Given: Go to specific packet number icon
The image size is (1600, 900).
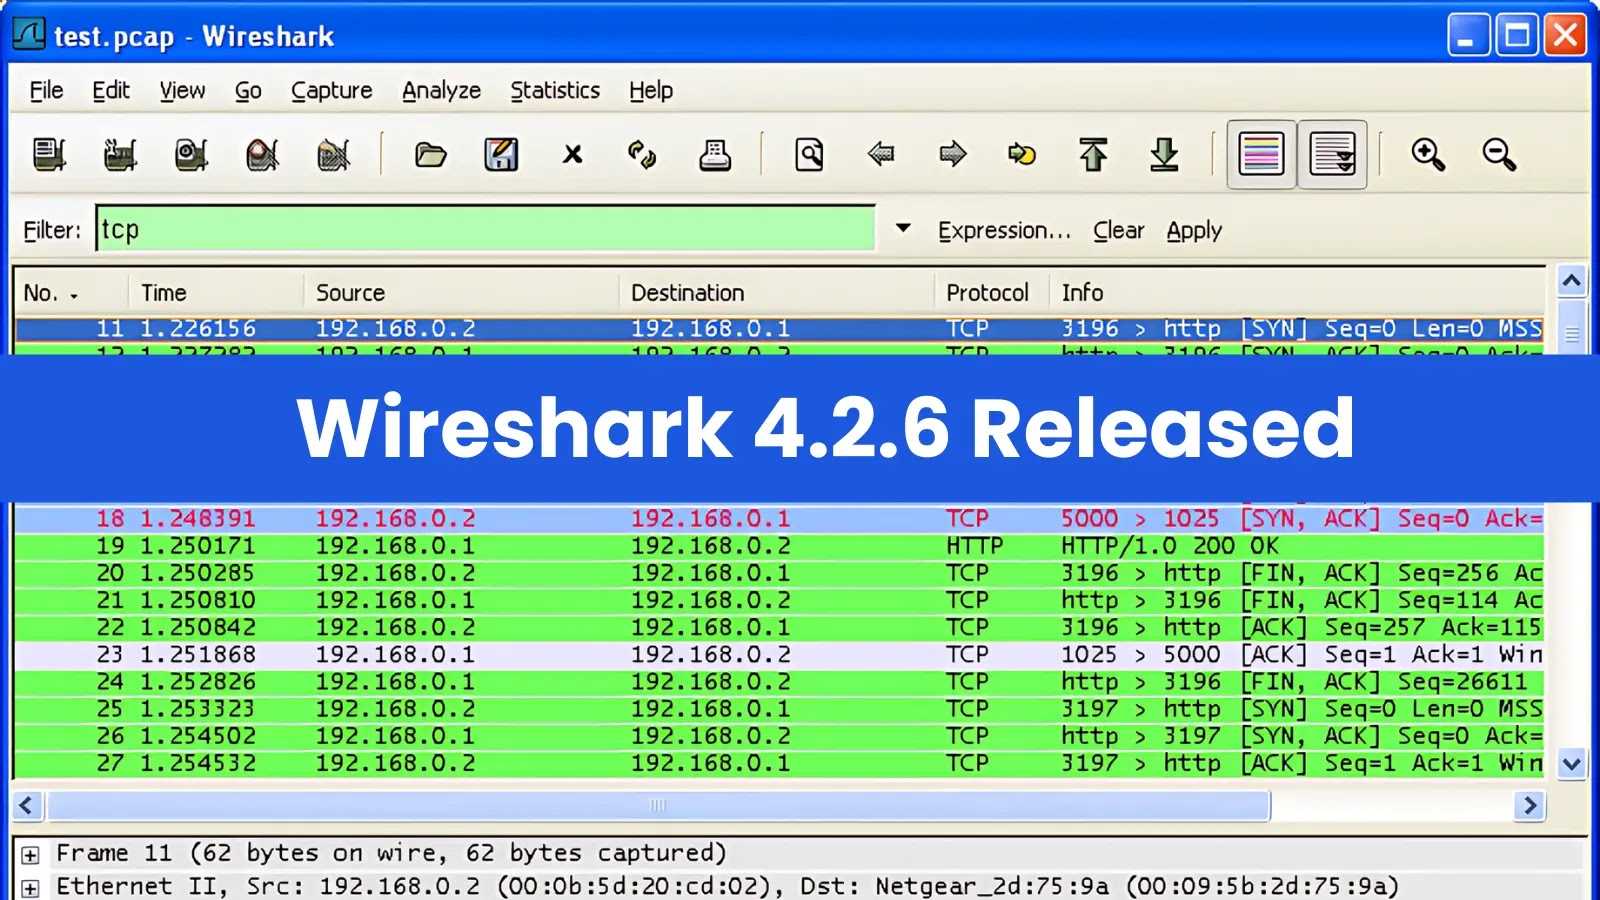Looking at the screenshot, I should (x=1022, y=154).
